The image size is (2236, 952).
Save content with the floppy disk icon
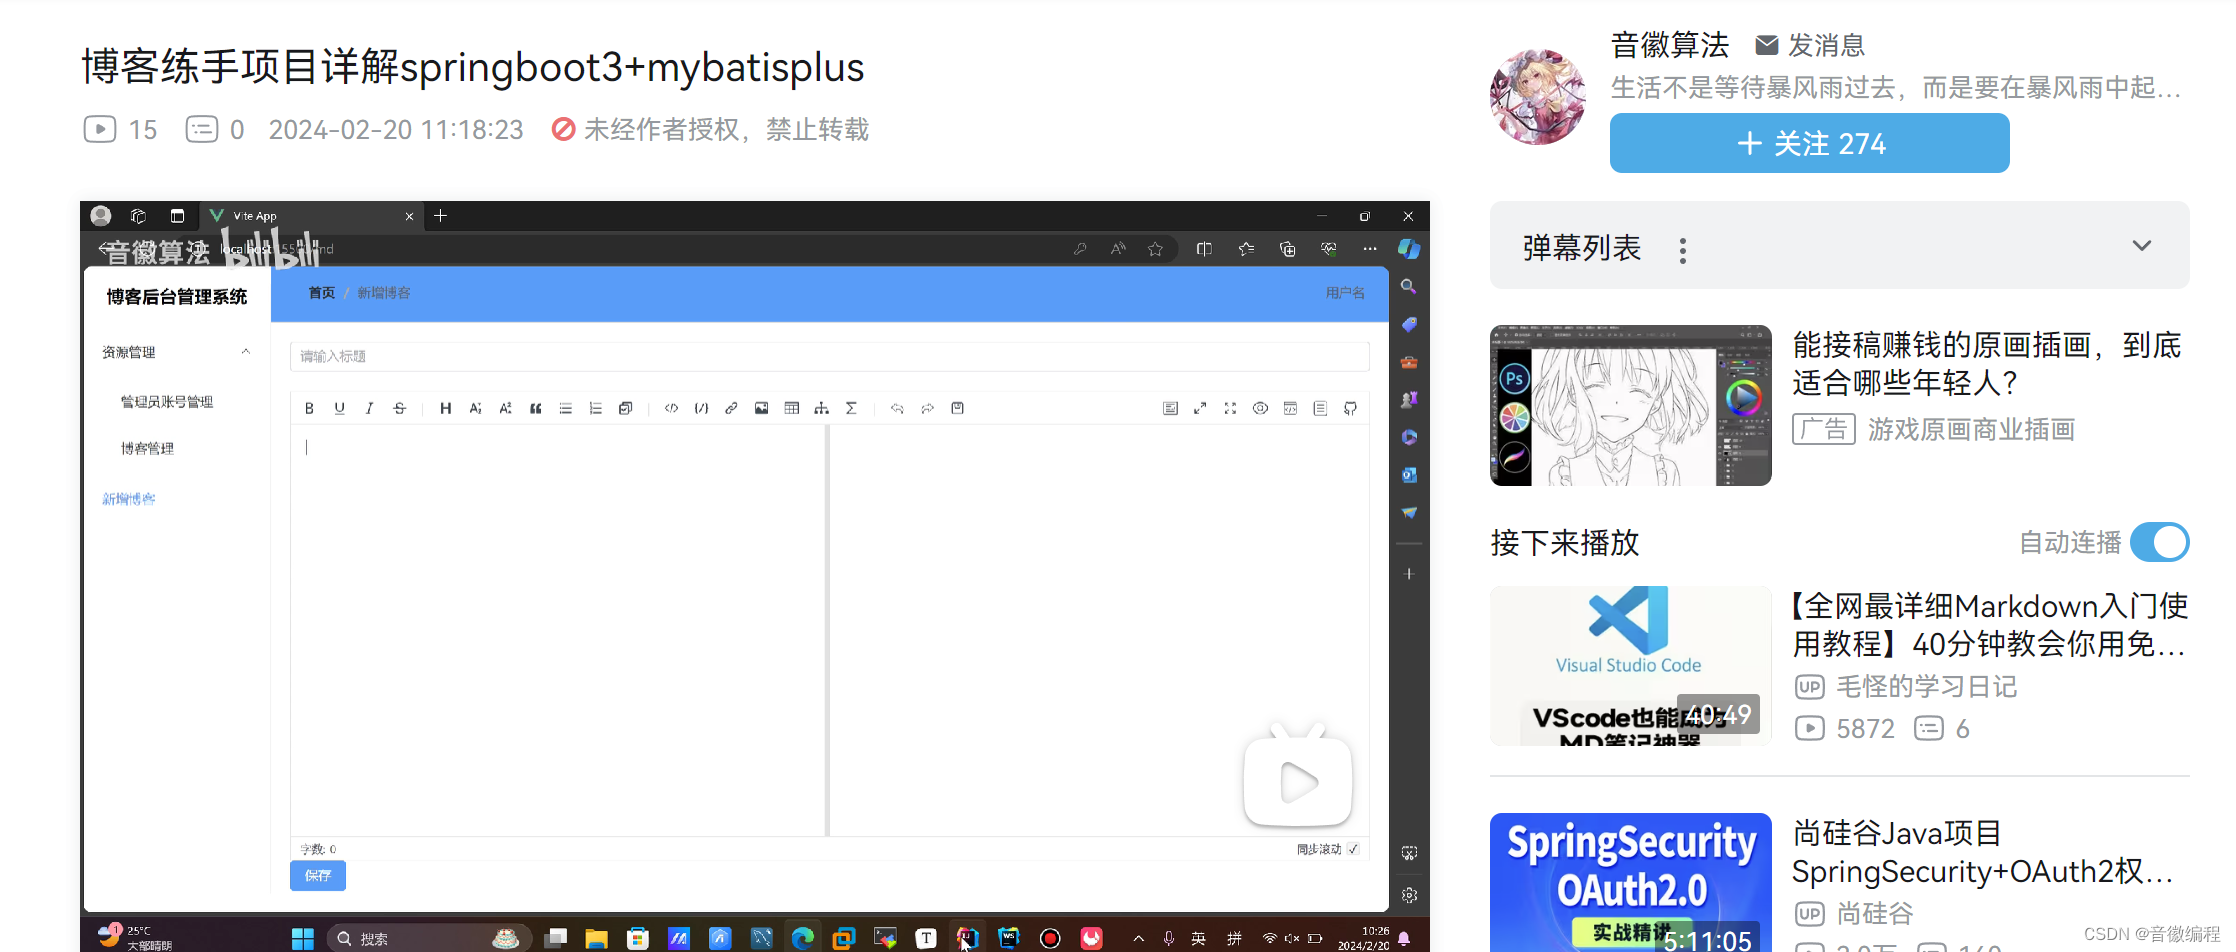(957, 408)
